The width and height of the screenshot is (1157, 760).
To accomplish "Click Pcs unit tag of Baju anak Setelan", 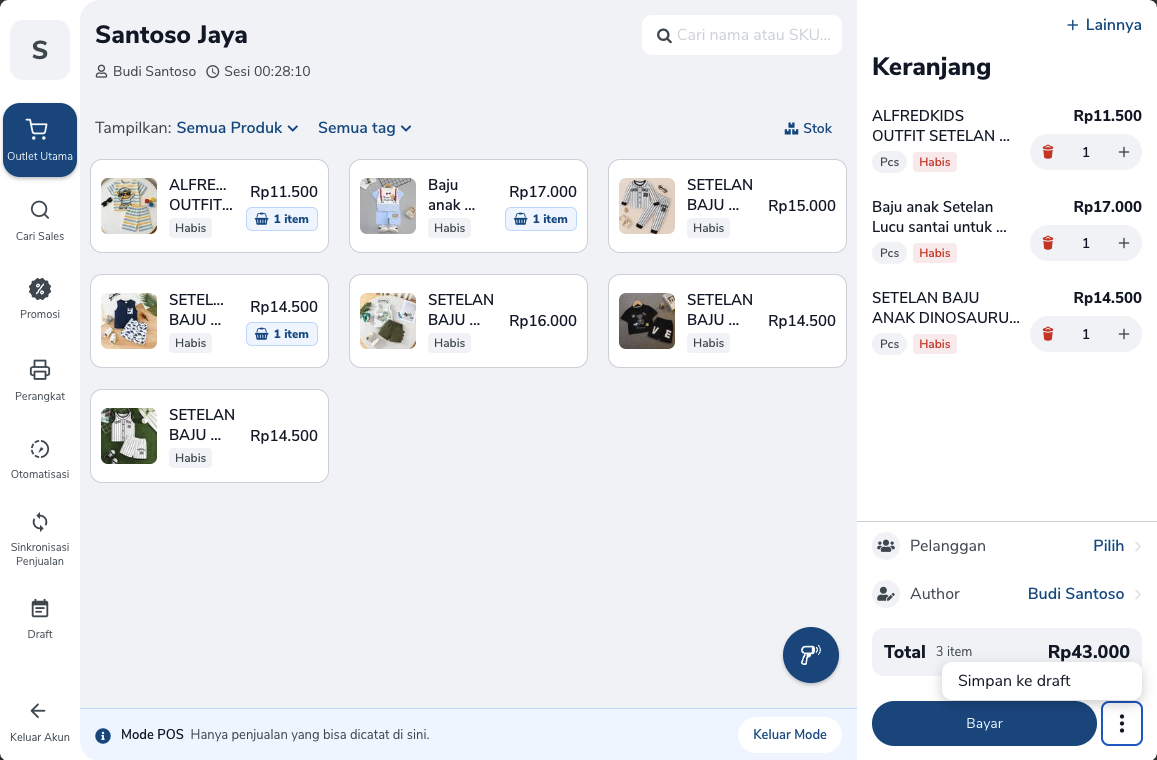I will [889, 253].
